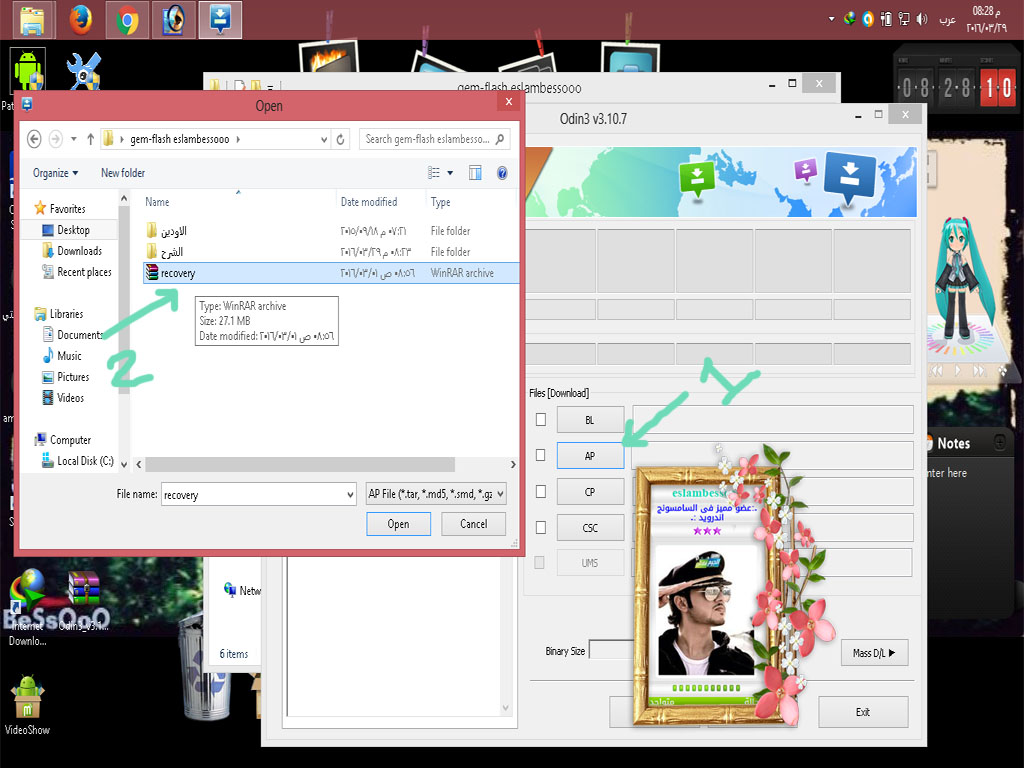
Task: Open the media player taskbar icon
Action: 173,20
